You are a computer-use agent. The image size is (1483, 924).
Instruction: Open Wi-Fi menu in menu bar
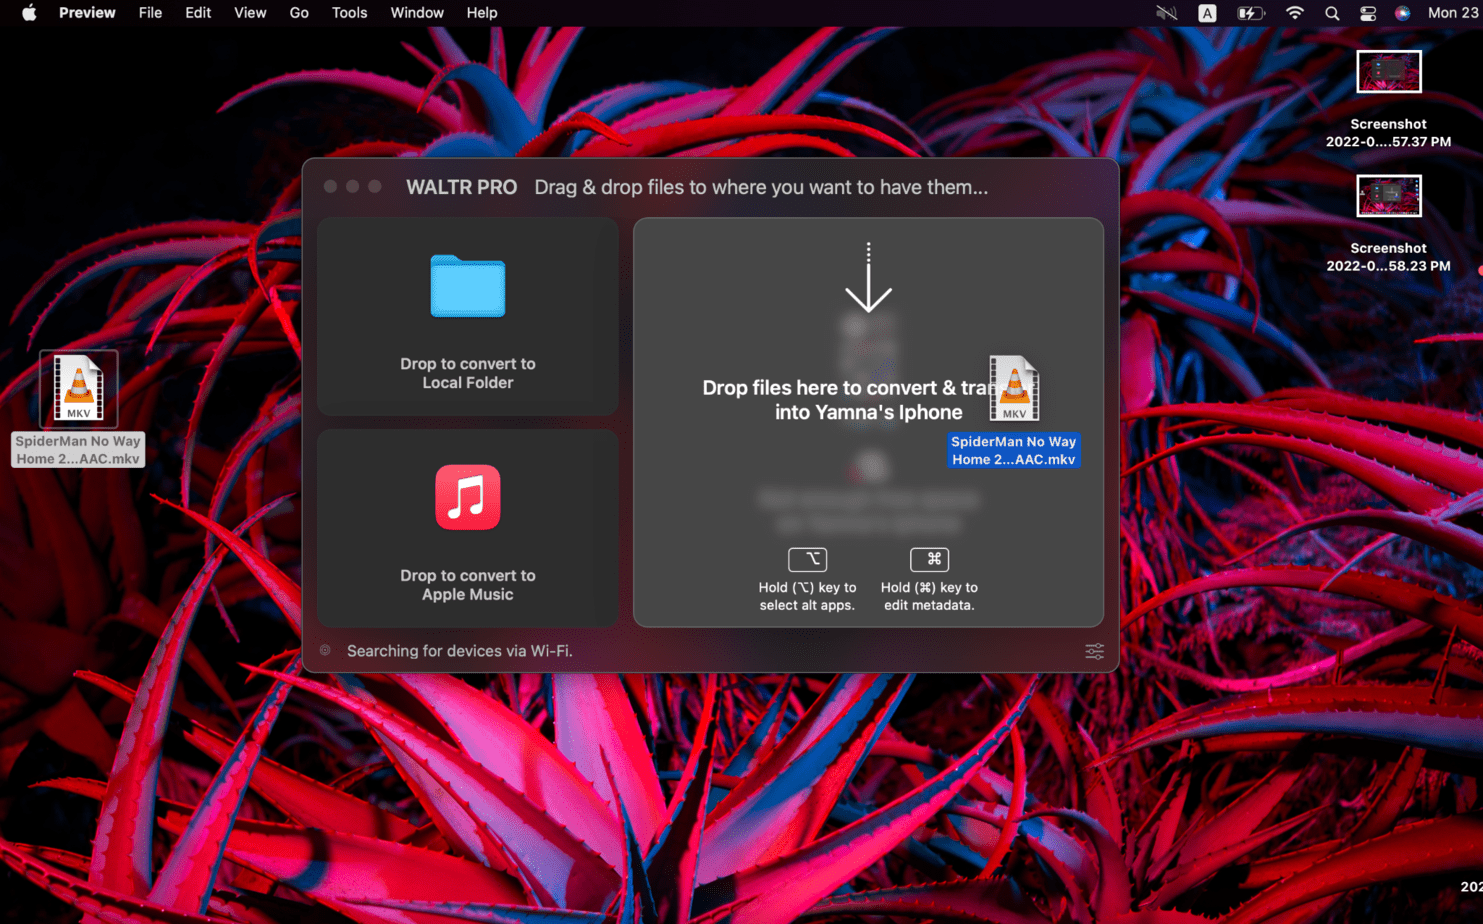(1294, 13)
